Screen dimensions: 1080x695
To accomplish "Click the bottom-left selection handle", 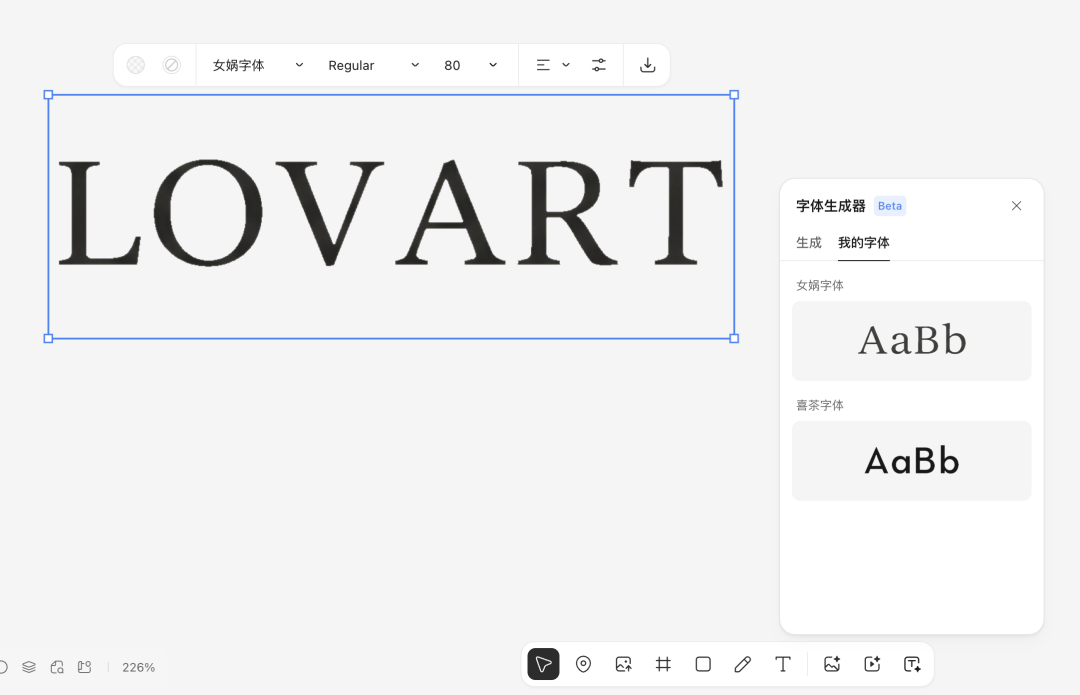I will tap(48, 338).
